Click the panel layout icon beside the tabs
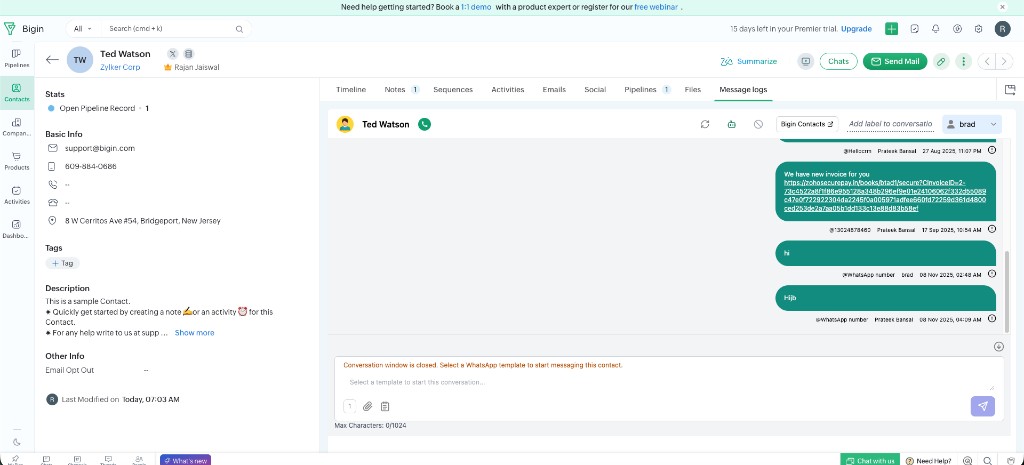Image resolution: width=1024 pixels, height=465 pixels. pyautogui.click(x=1010, y=89)
